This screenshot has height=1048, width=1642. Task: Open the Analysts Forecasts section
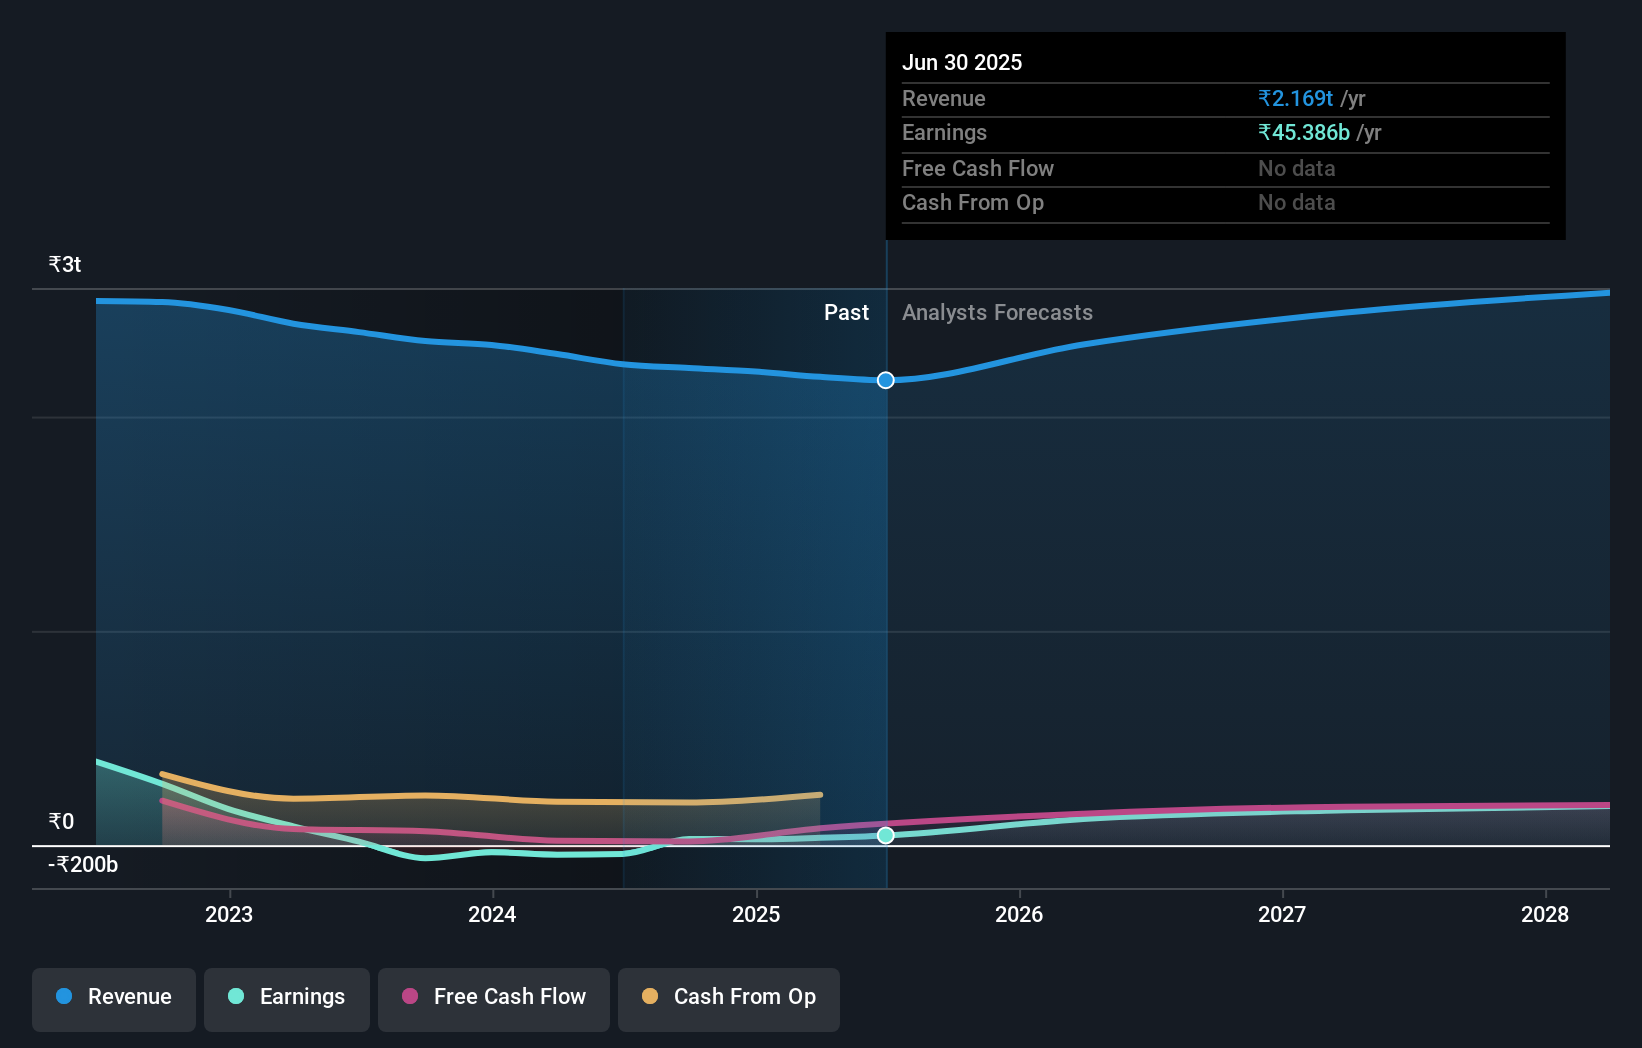(x=997, y=312)
